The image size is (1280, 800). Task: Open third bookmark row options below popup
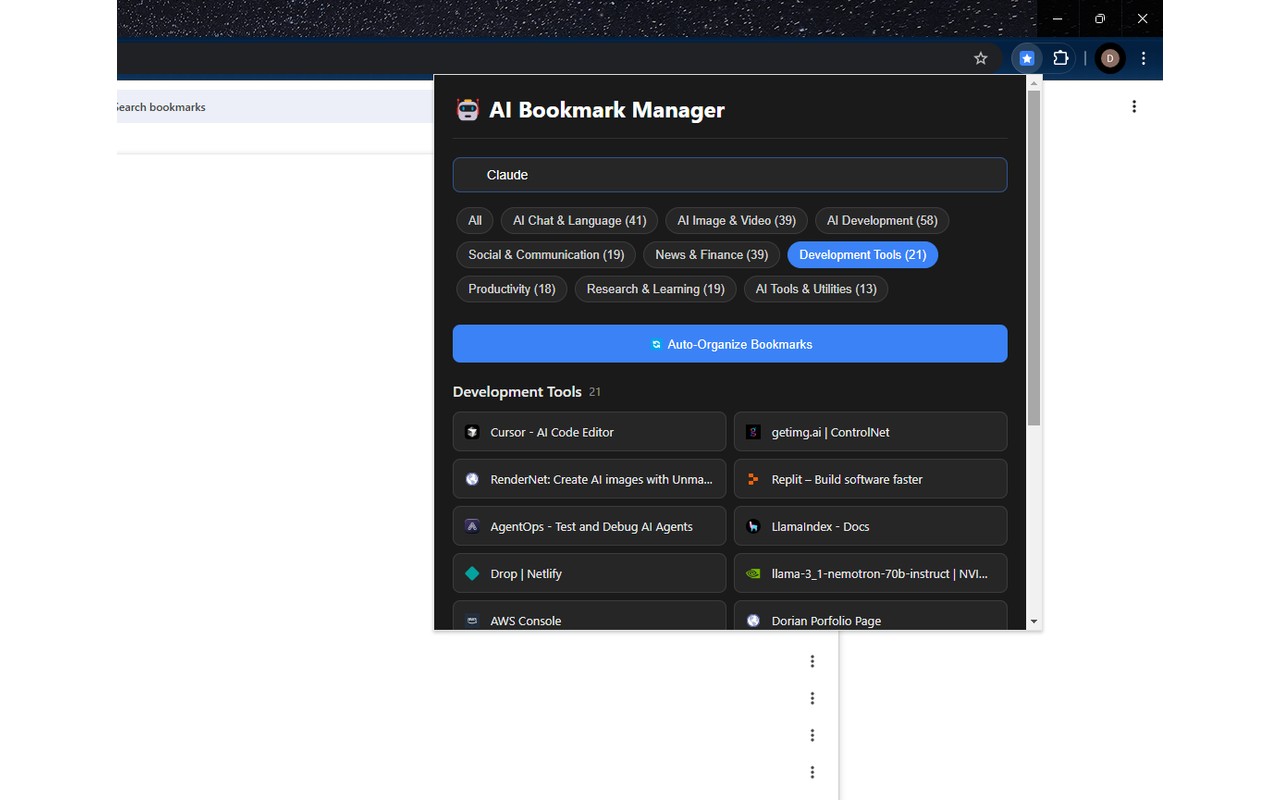coord(812,735)
